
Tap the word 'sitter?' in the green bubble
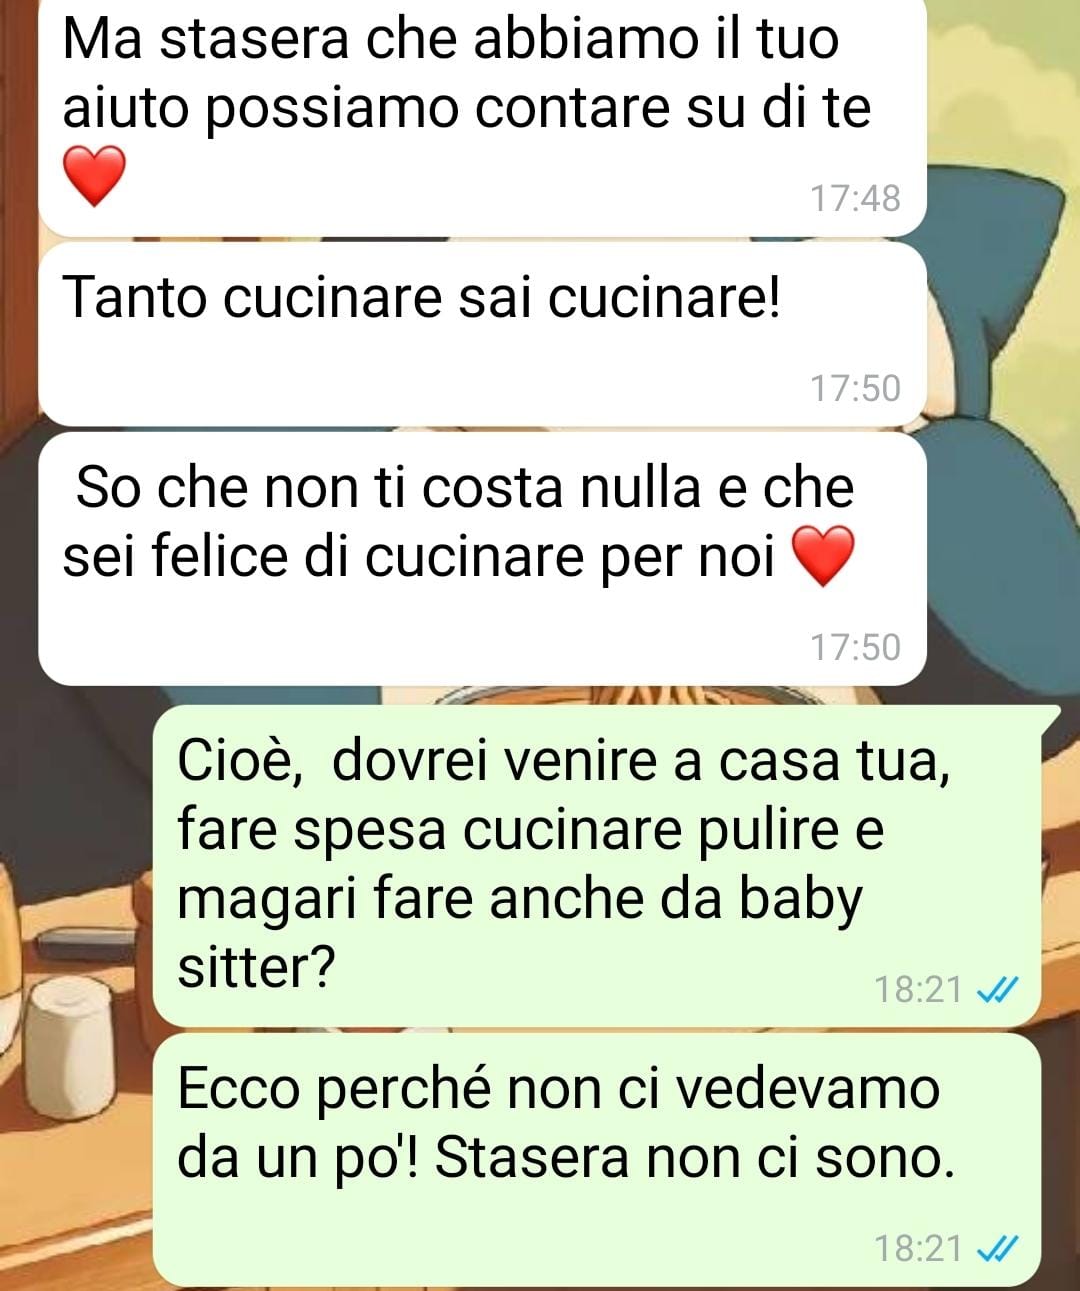pos(256,967)
